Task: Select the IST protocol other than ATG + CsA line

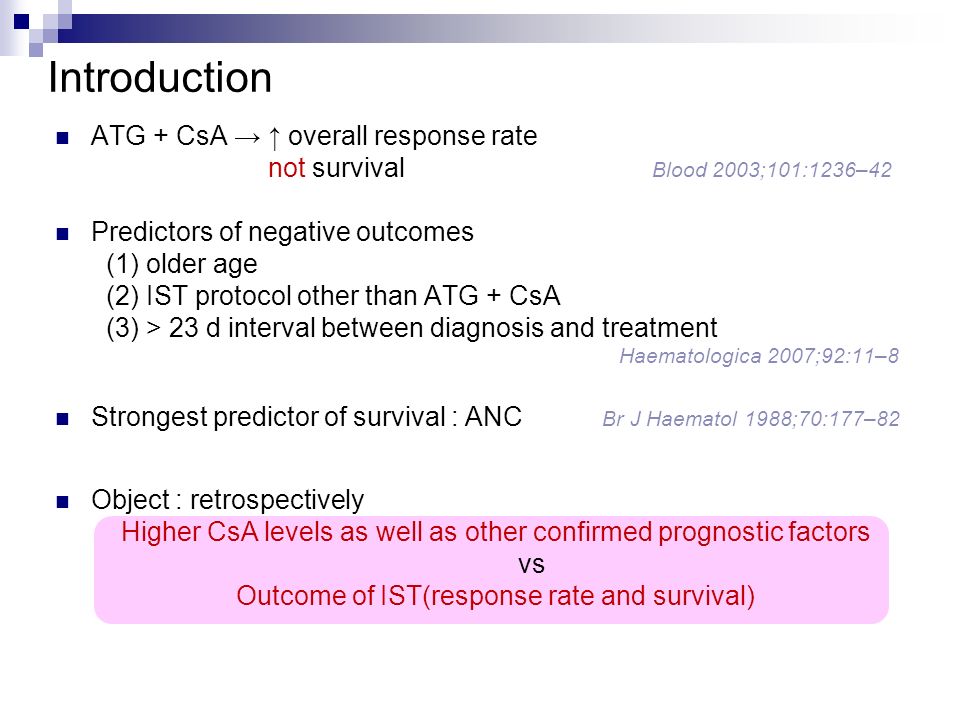Action: pos(333,296)
